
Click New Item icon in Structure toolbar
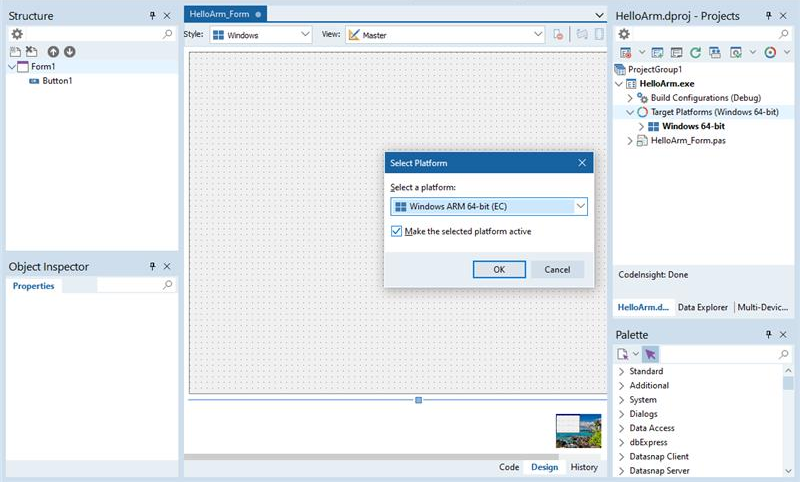15,52
